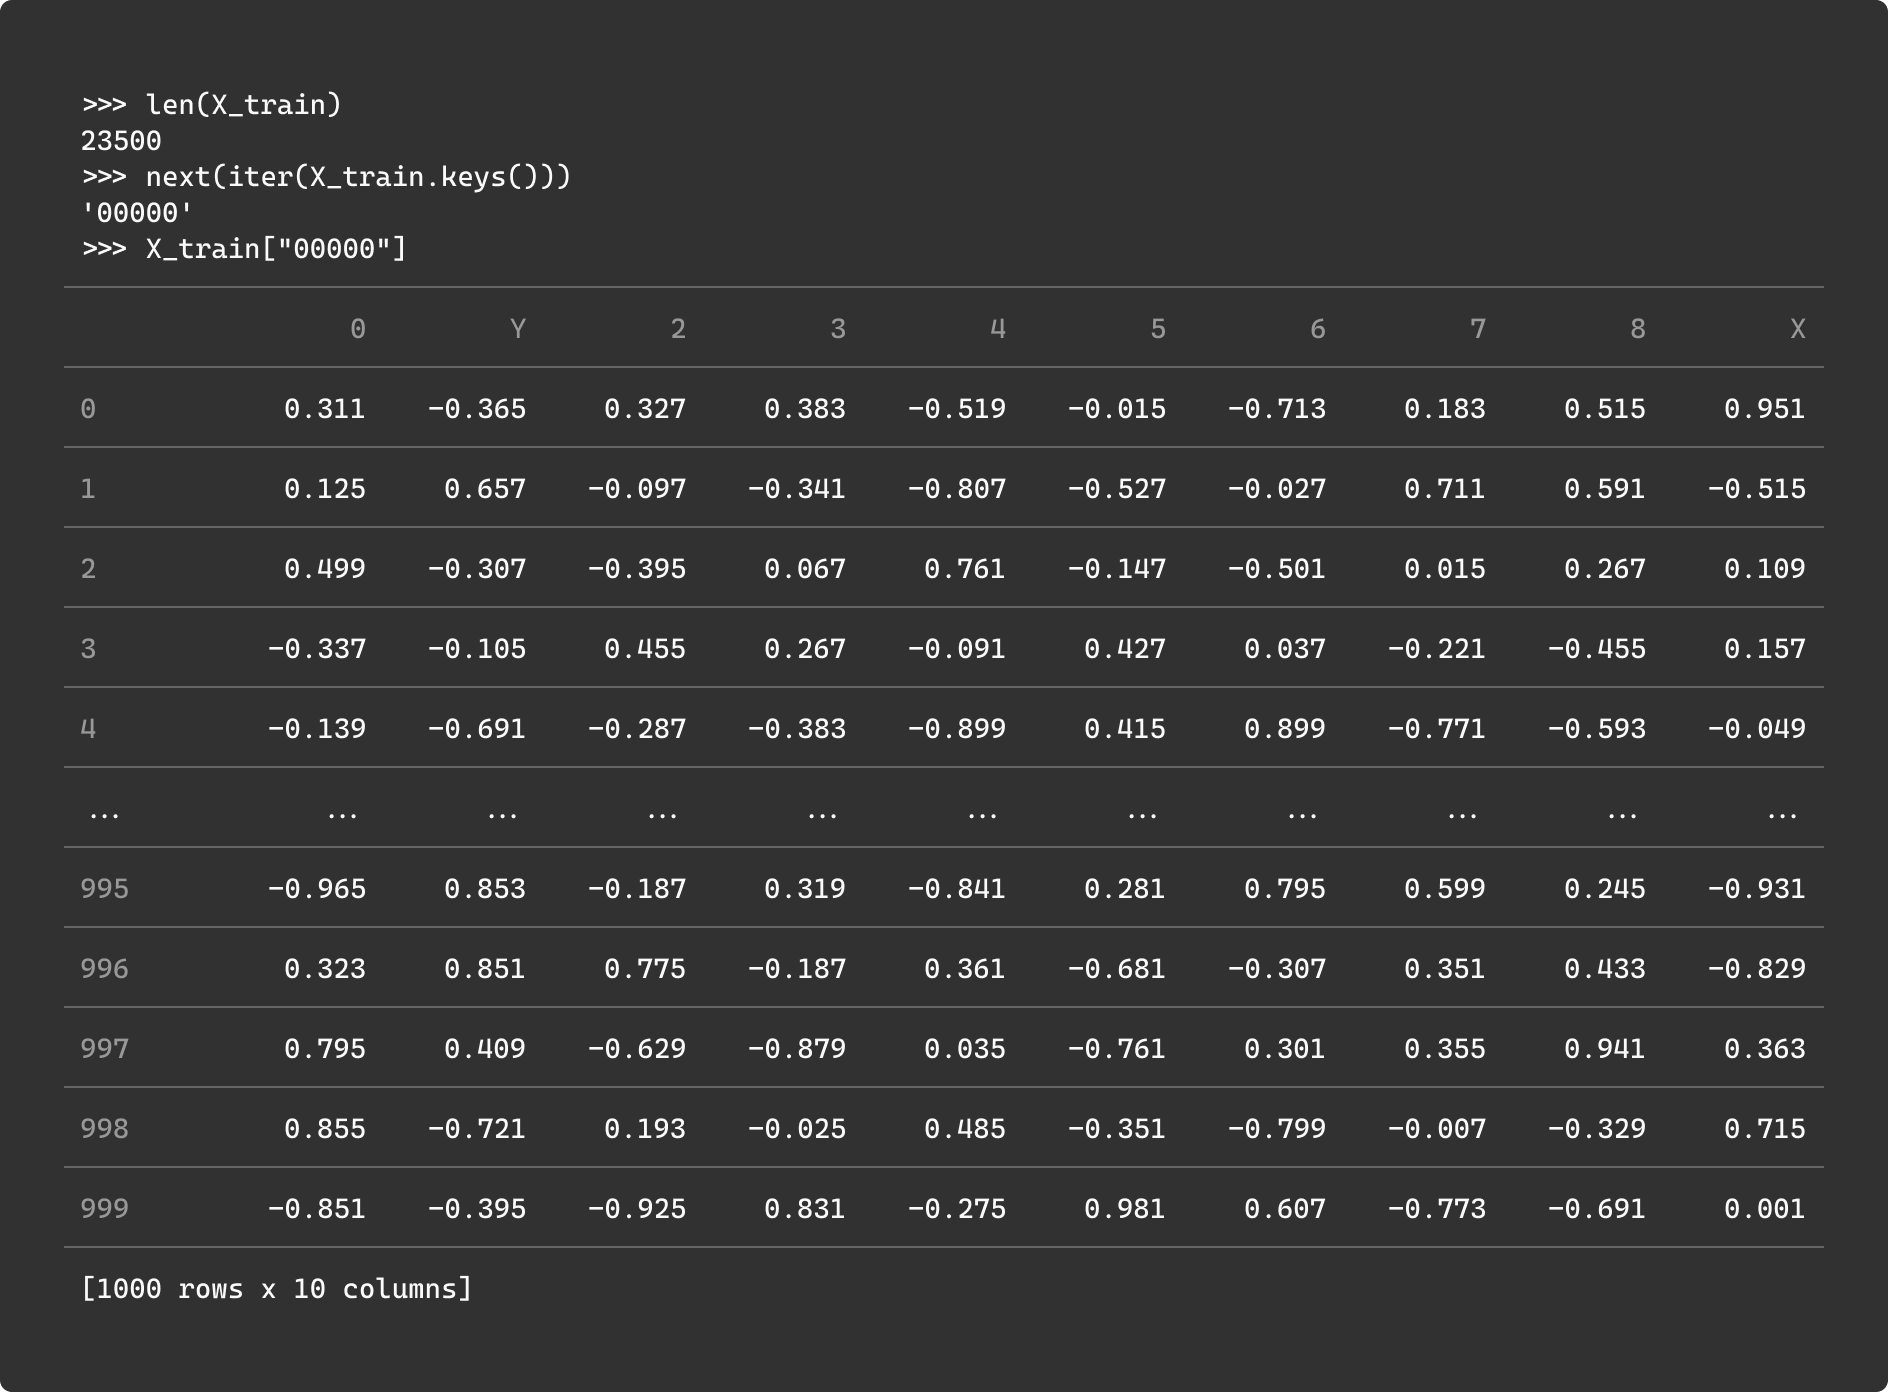
Task: Click the 23500 output value
Action: (x=121, y=141)
